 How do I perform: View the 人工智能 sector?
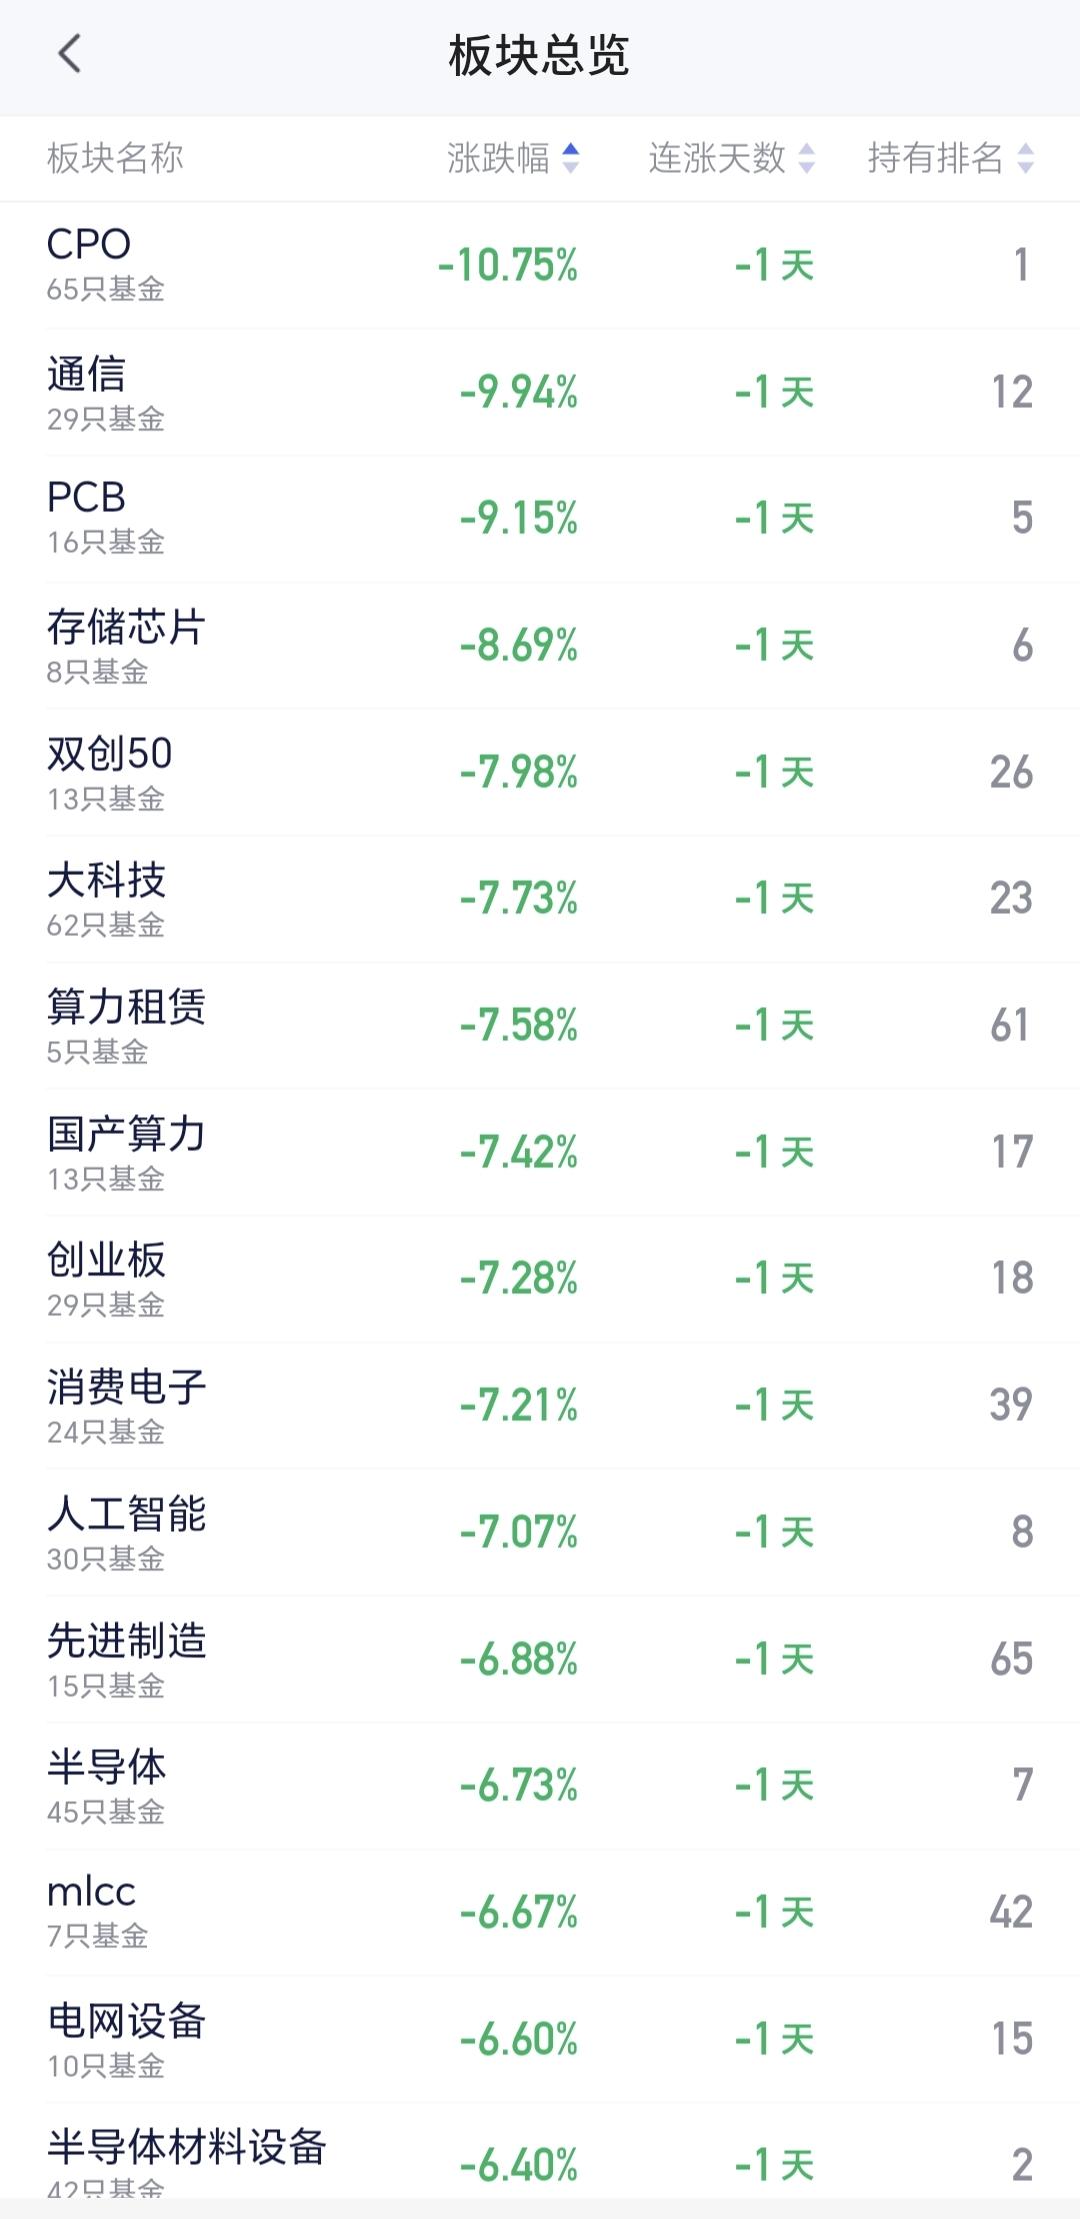click(540, 1532)
